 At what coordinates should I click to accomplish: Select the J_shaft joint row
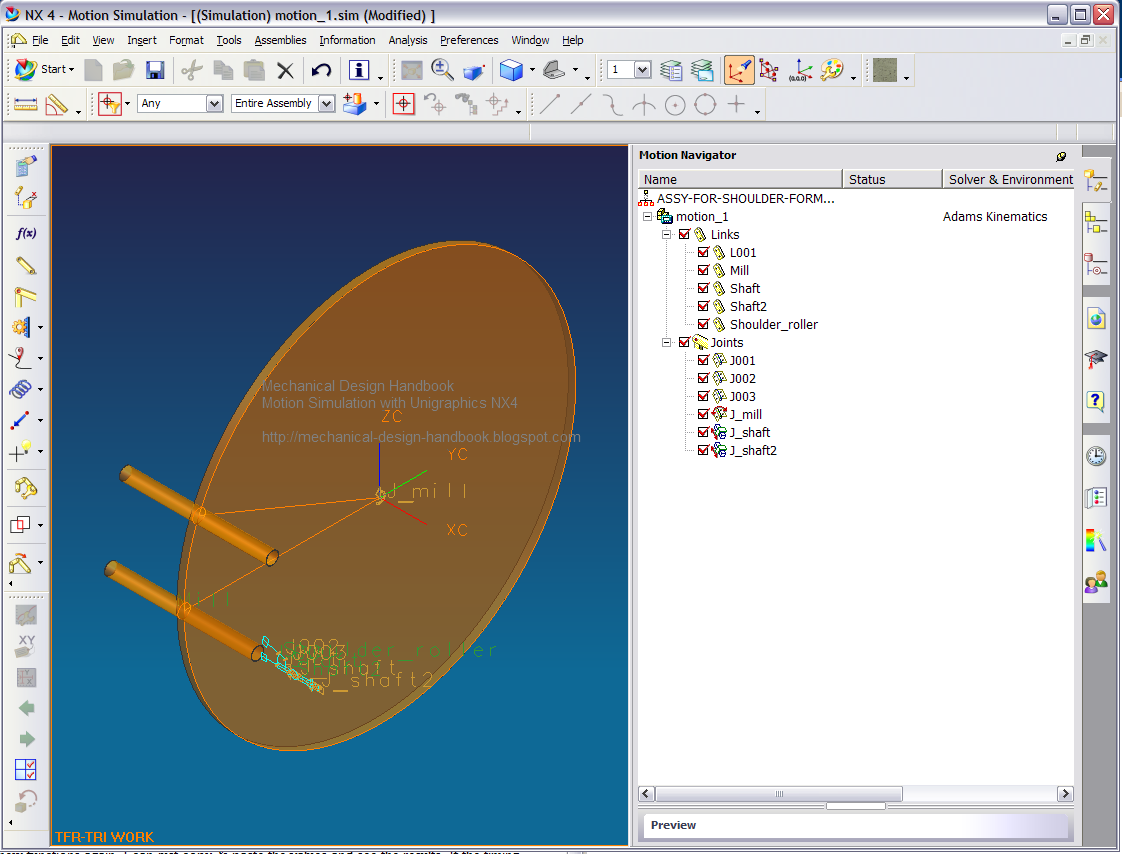pyautogui.click(x=749, y=432)
